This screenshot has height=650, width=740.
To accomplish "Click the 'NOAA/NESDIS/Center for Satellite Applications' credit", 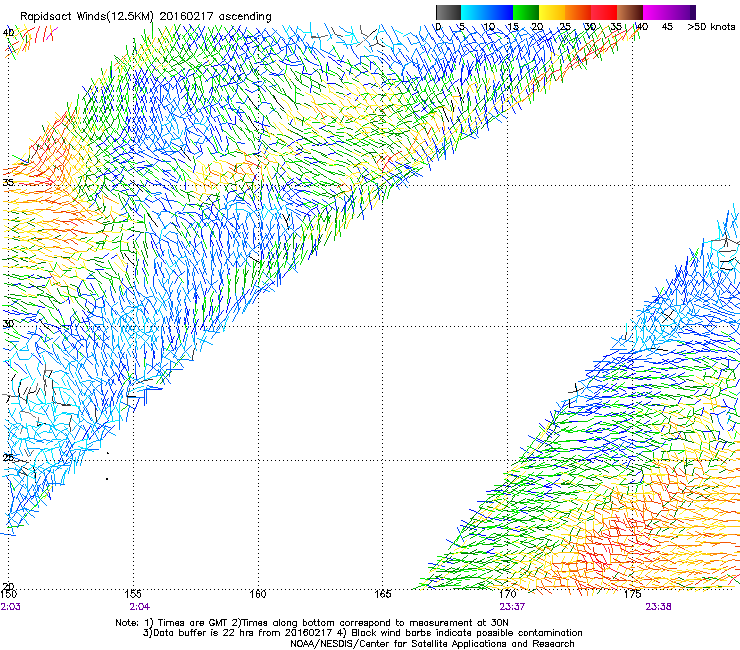I will tap(432, 644).
